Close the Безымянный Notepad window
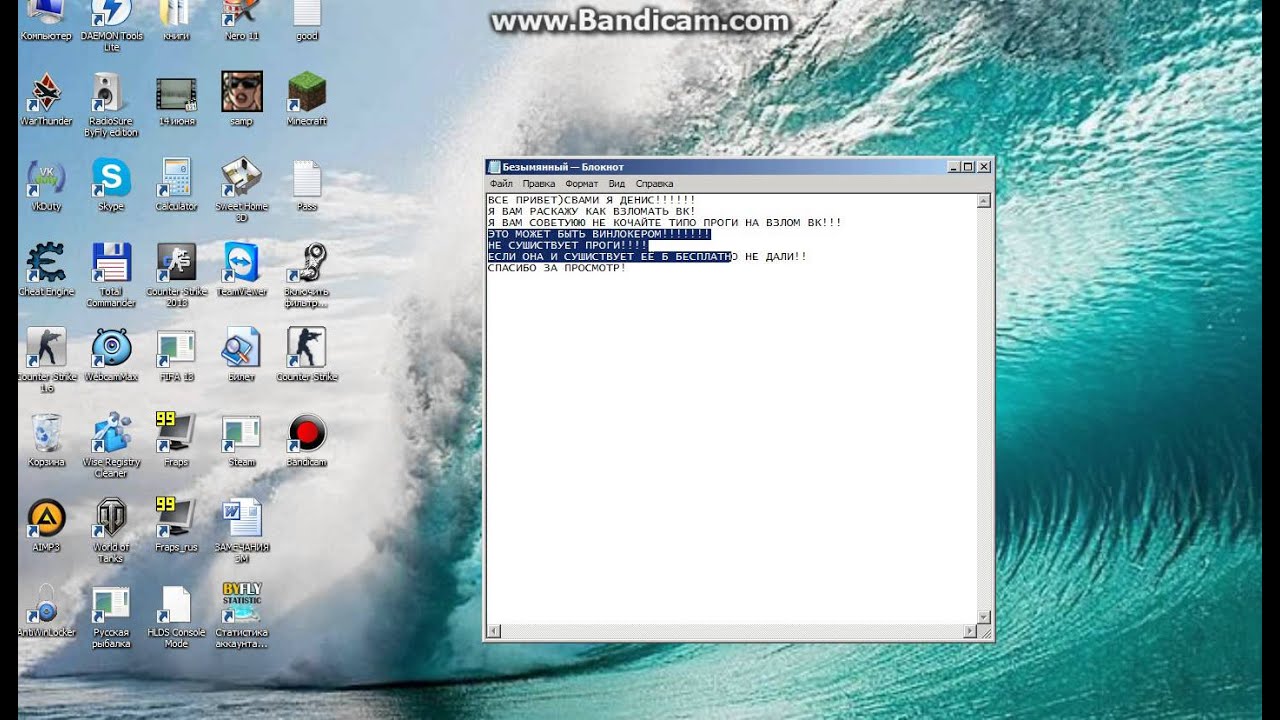1280x720 pixels. click(983, 167)
